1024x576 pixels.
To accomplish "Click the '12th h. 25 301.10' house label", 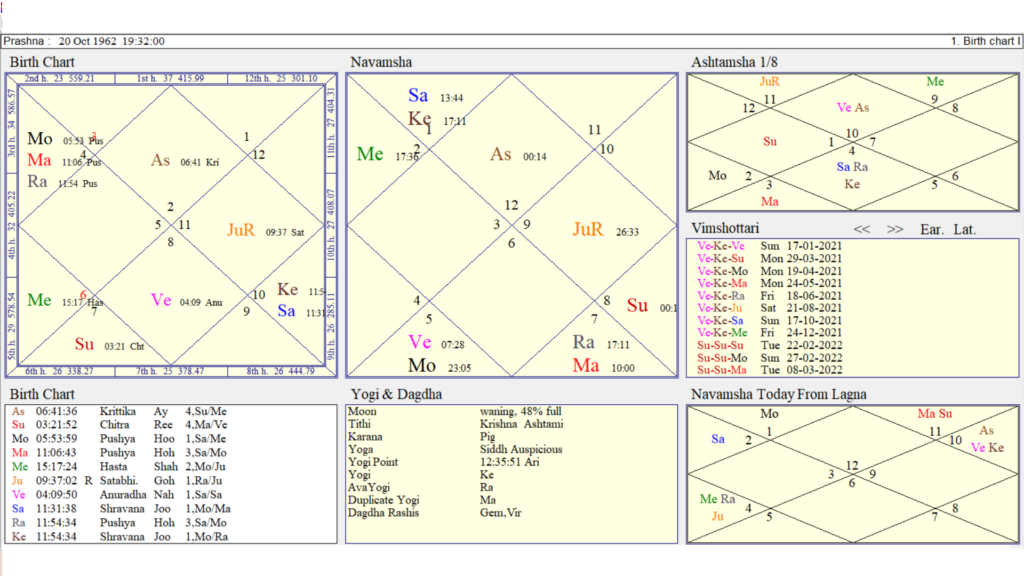I will pyautogui.click(x=281, y=78).
